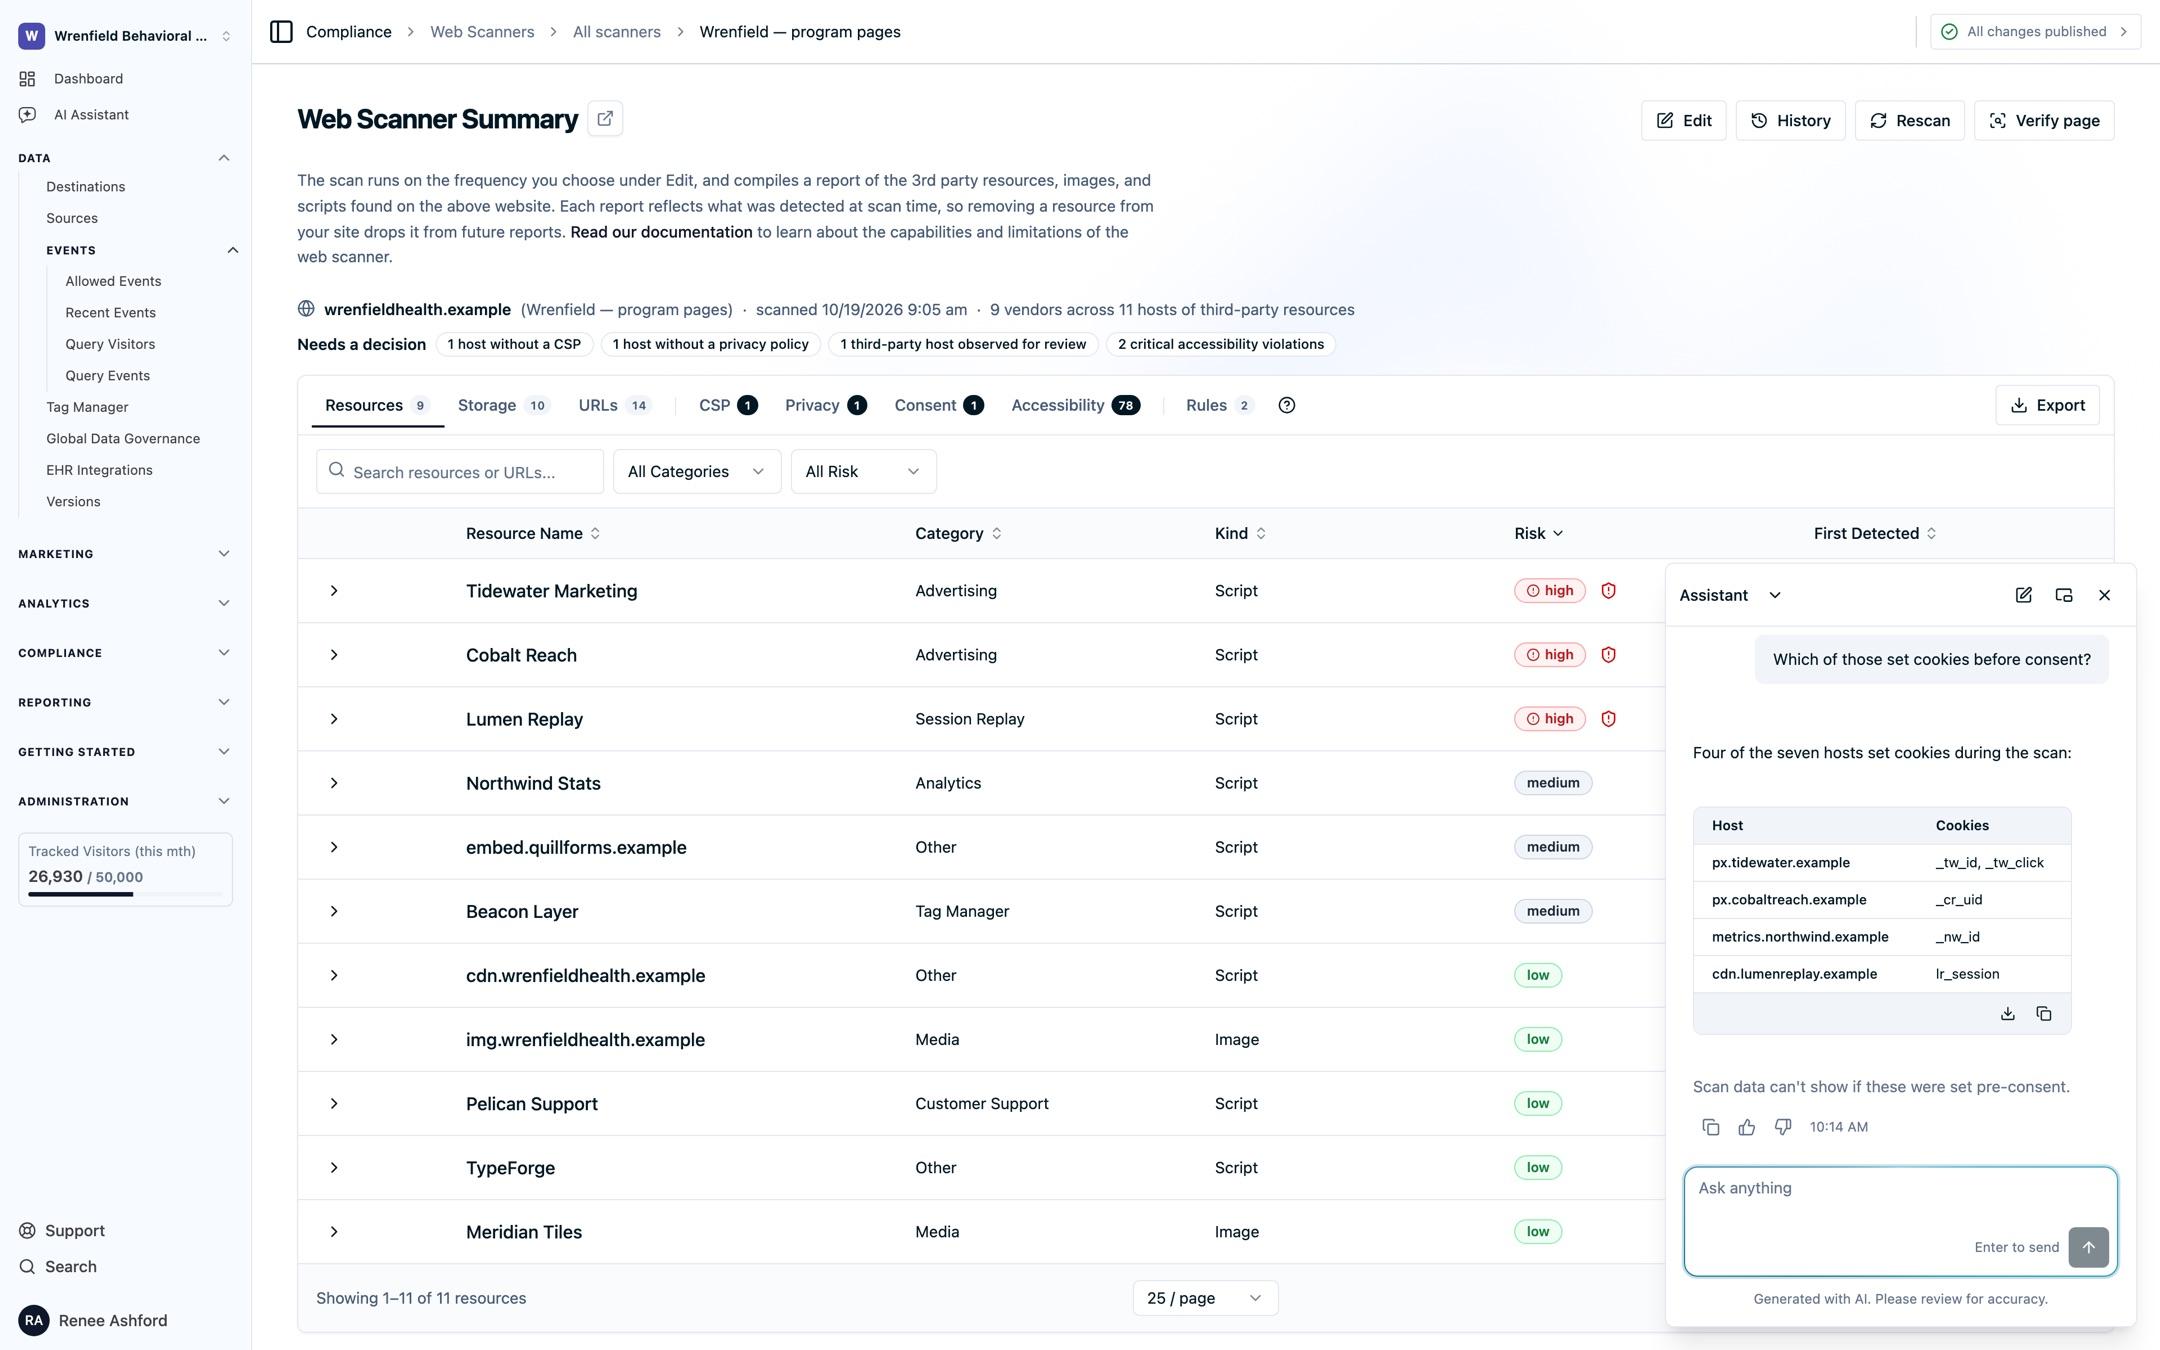The height and width of the screenshot is (1350, 2160).
Task: Open Dashboard from the sidebar
Action: pos(88,79)
